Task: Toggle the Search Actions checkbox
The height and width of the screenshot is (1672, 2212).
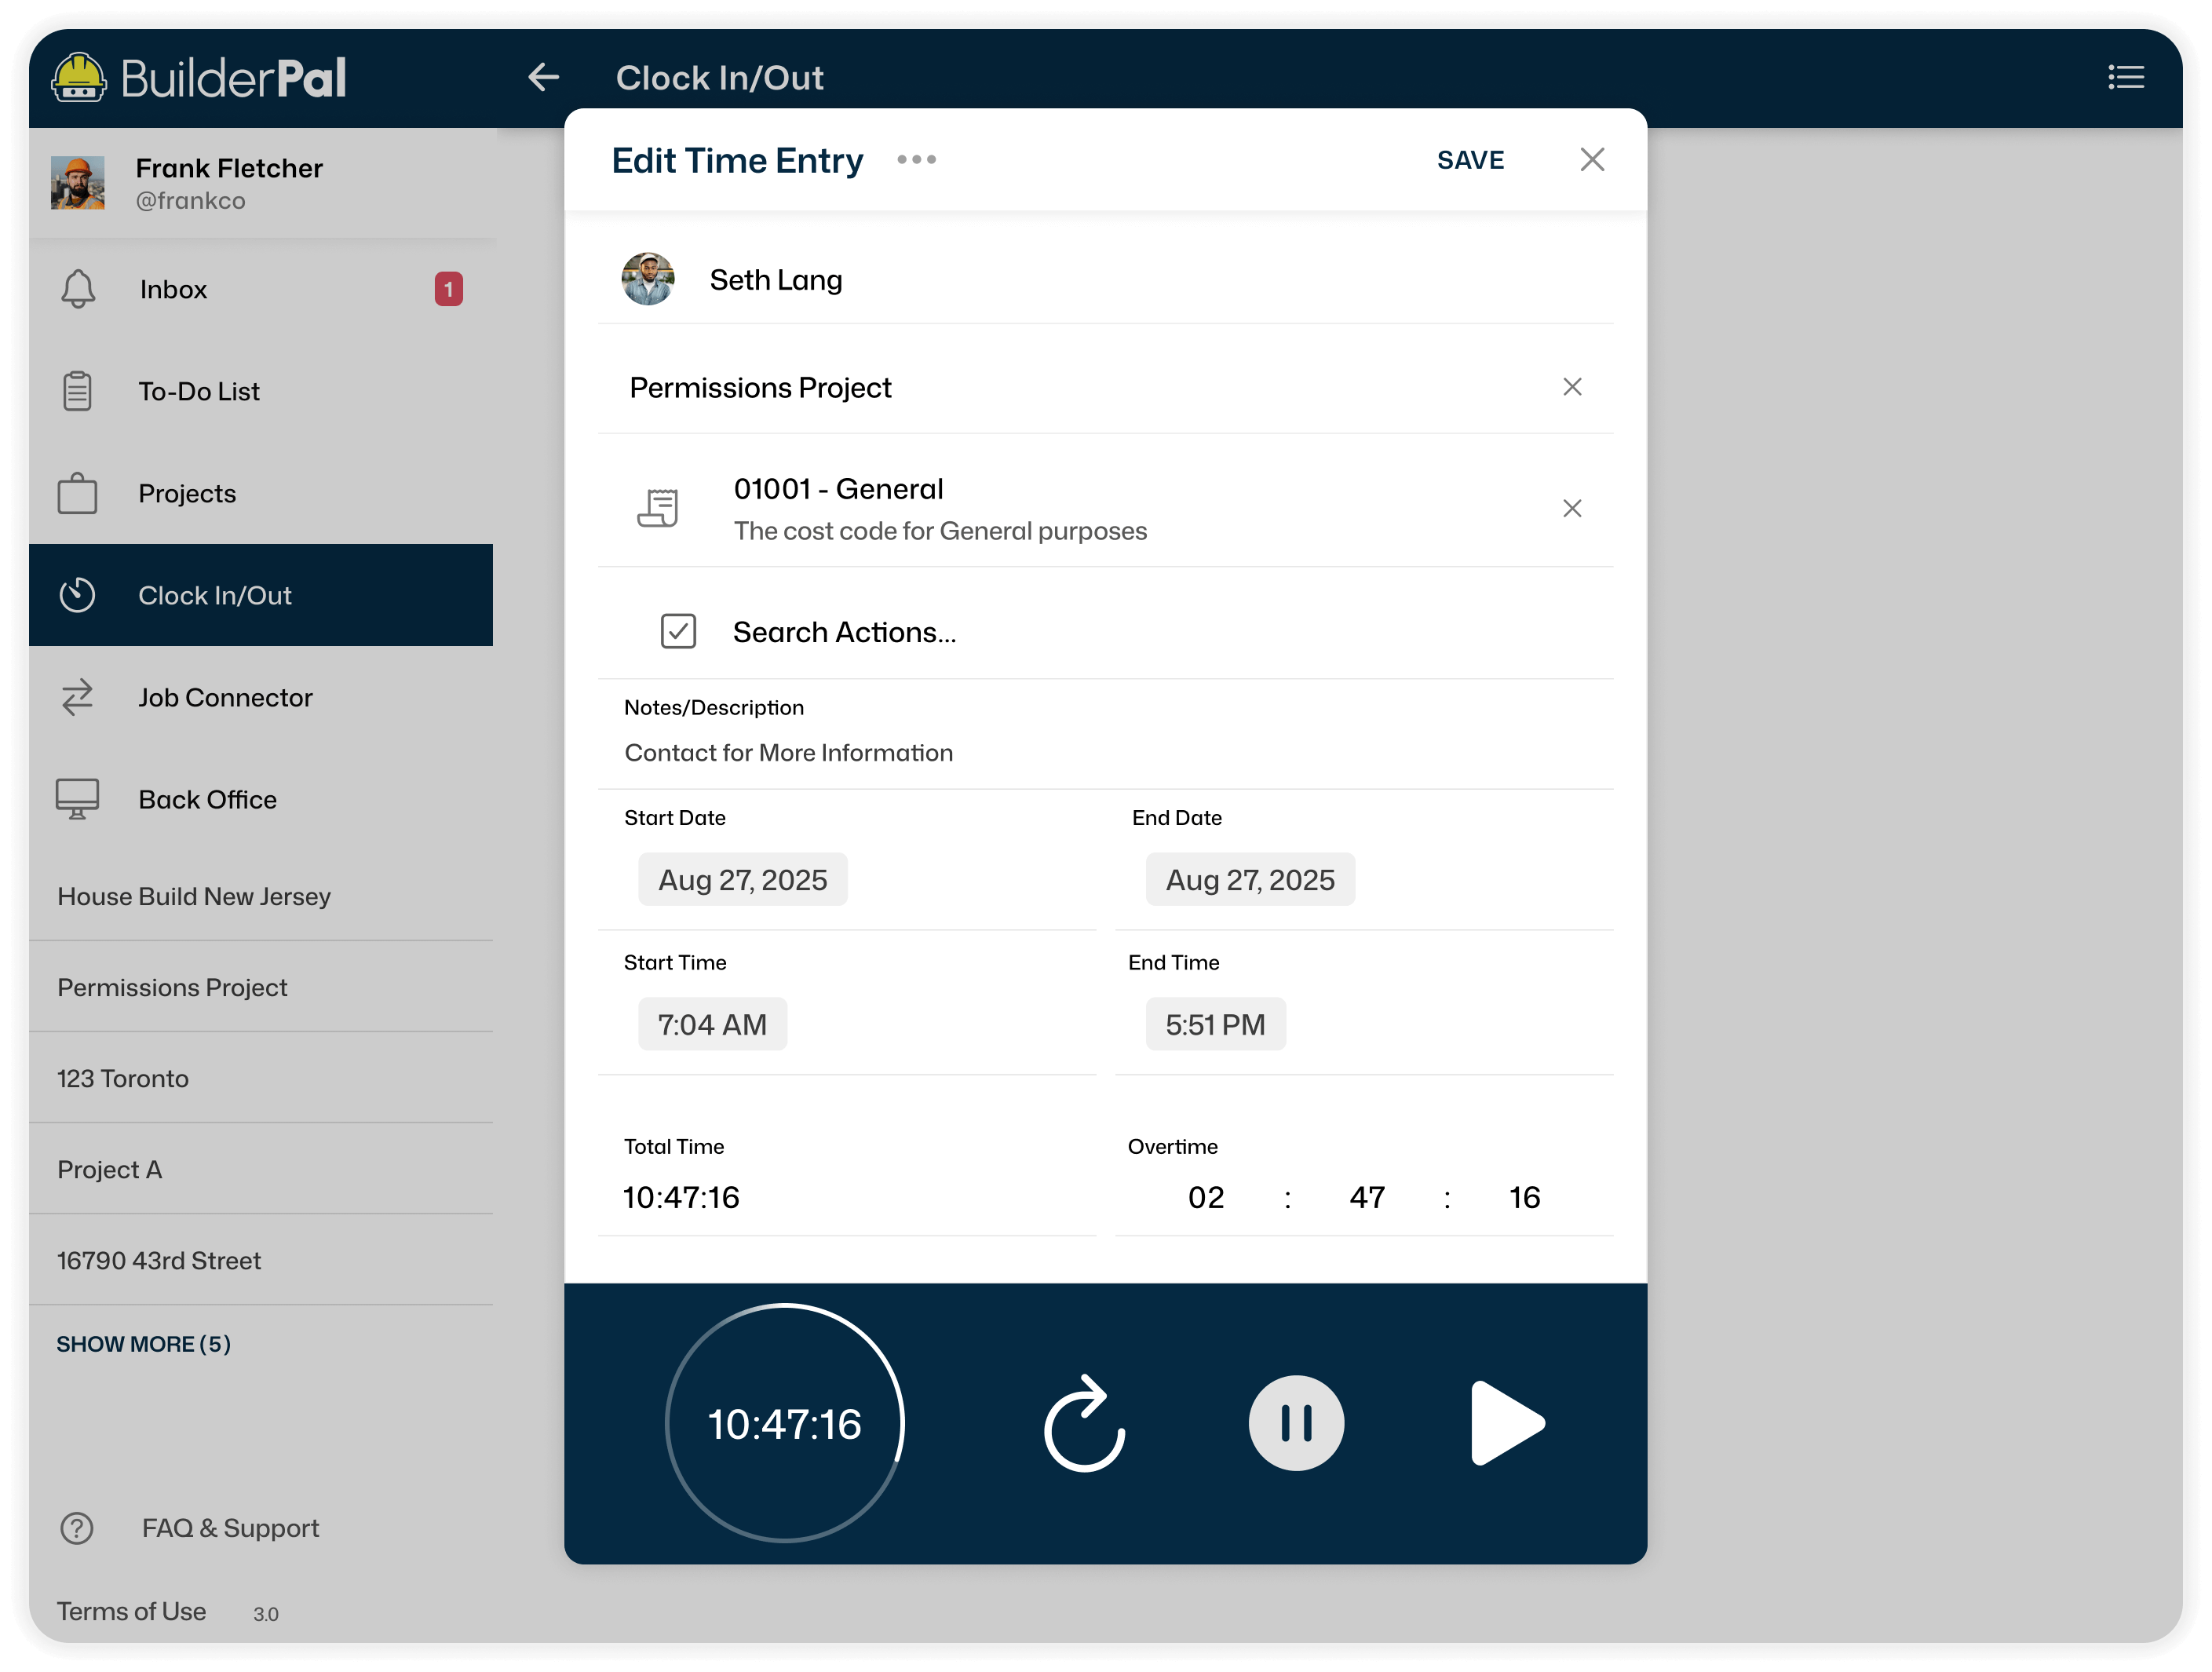Action: 678,631
